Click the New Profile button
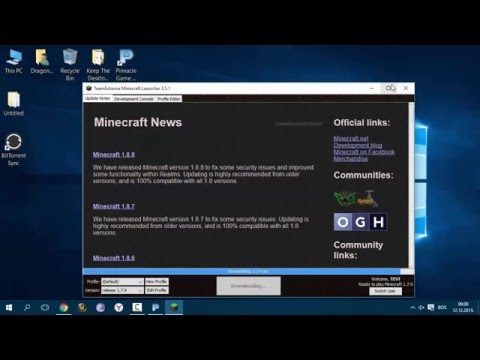Image resolution: width=480 pixels, height=360 pixels. tap(157, 282)
